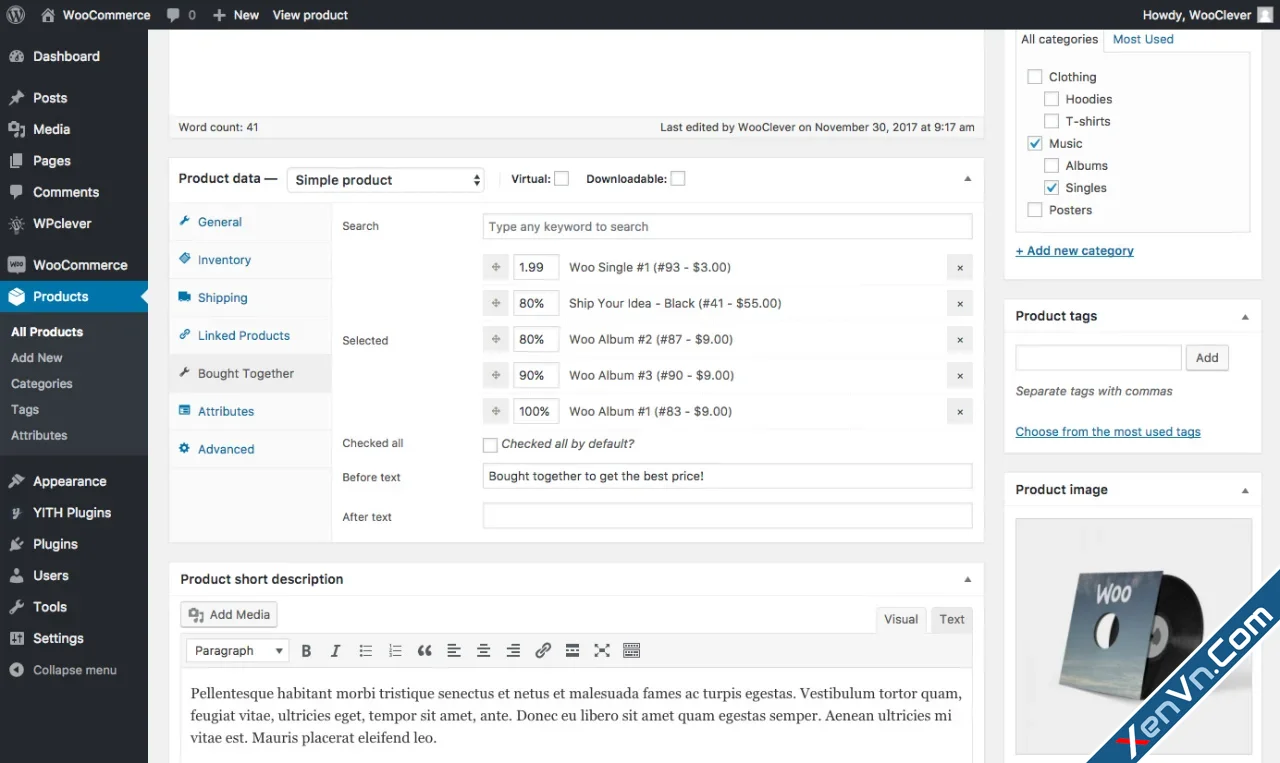This screenshot has height=763, width=1280.
Task: Open the Paragraph format dropdown
Action: 238,651
